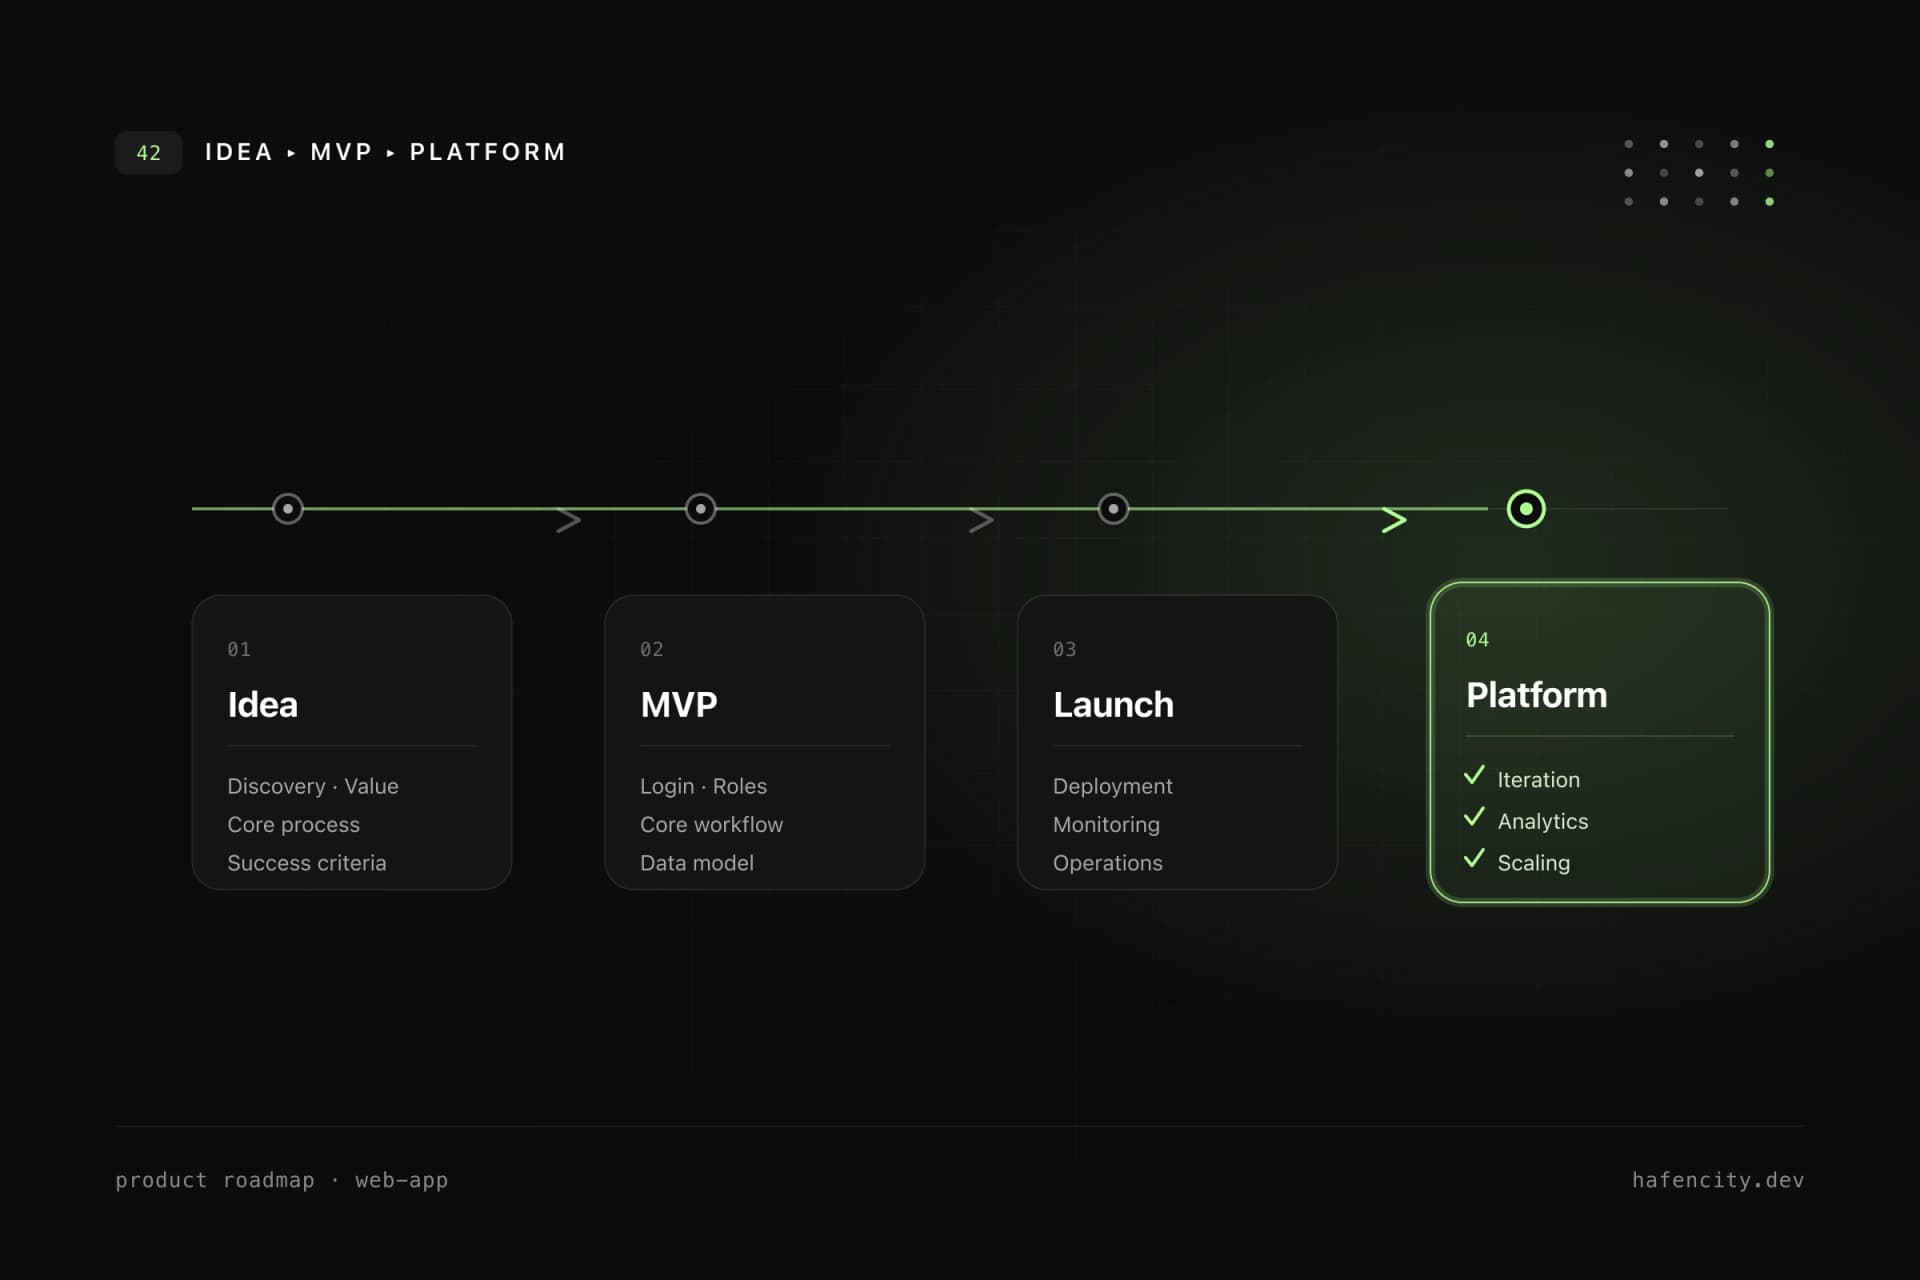Viewport: 1920px width, 1280px height.
Task: Click the green arrow before Platform node
Action: click(x=1394, y=520)
